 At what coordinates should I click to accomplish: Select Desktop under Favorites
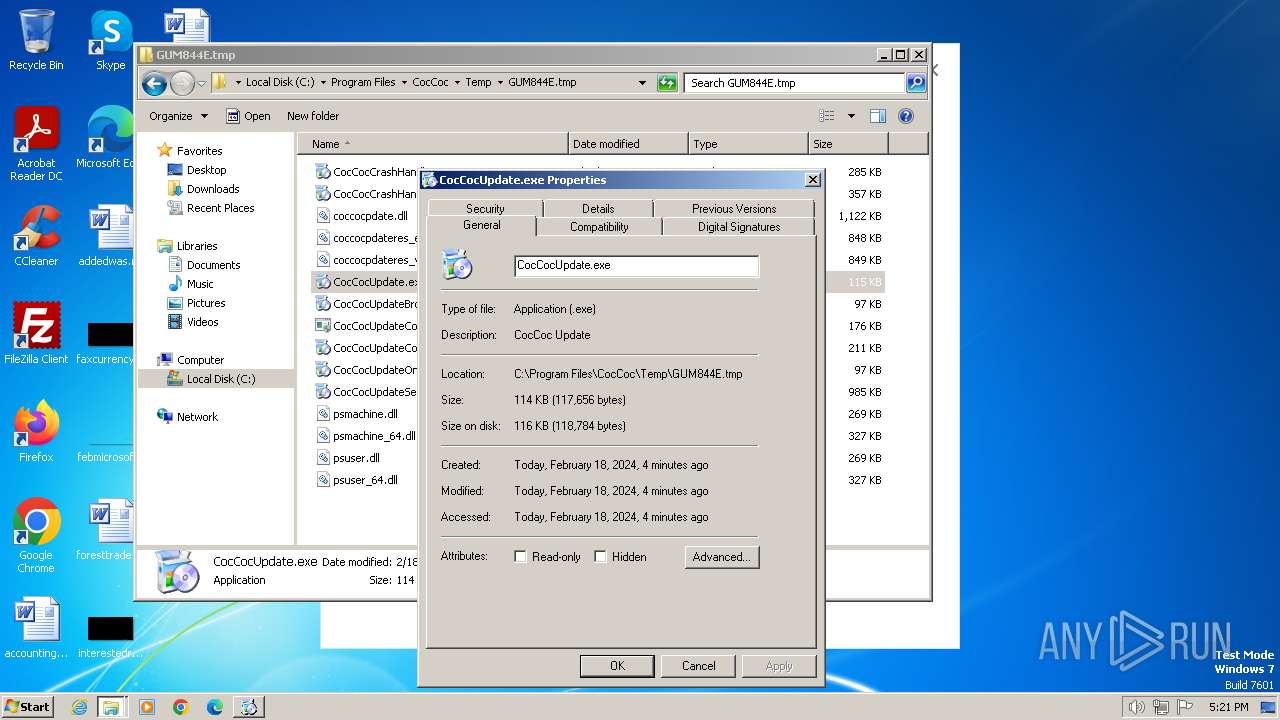coord(206,170)
